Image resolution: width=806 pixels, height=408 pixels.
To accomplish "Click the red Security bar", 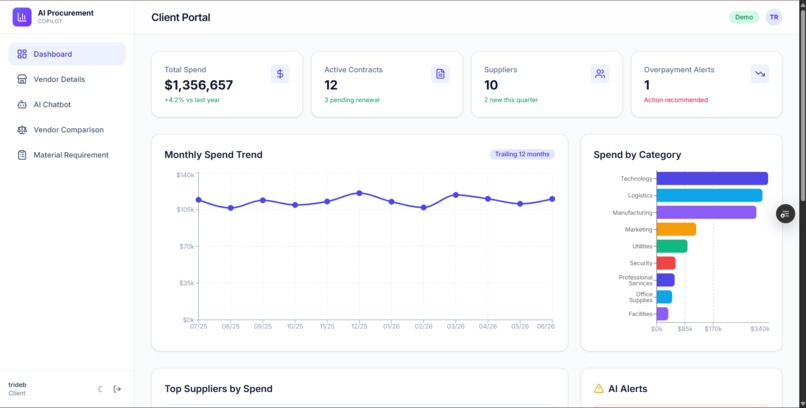I will [666, 263].
